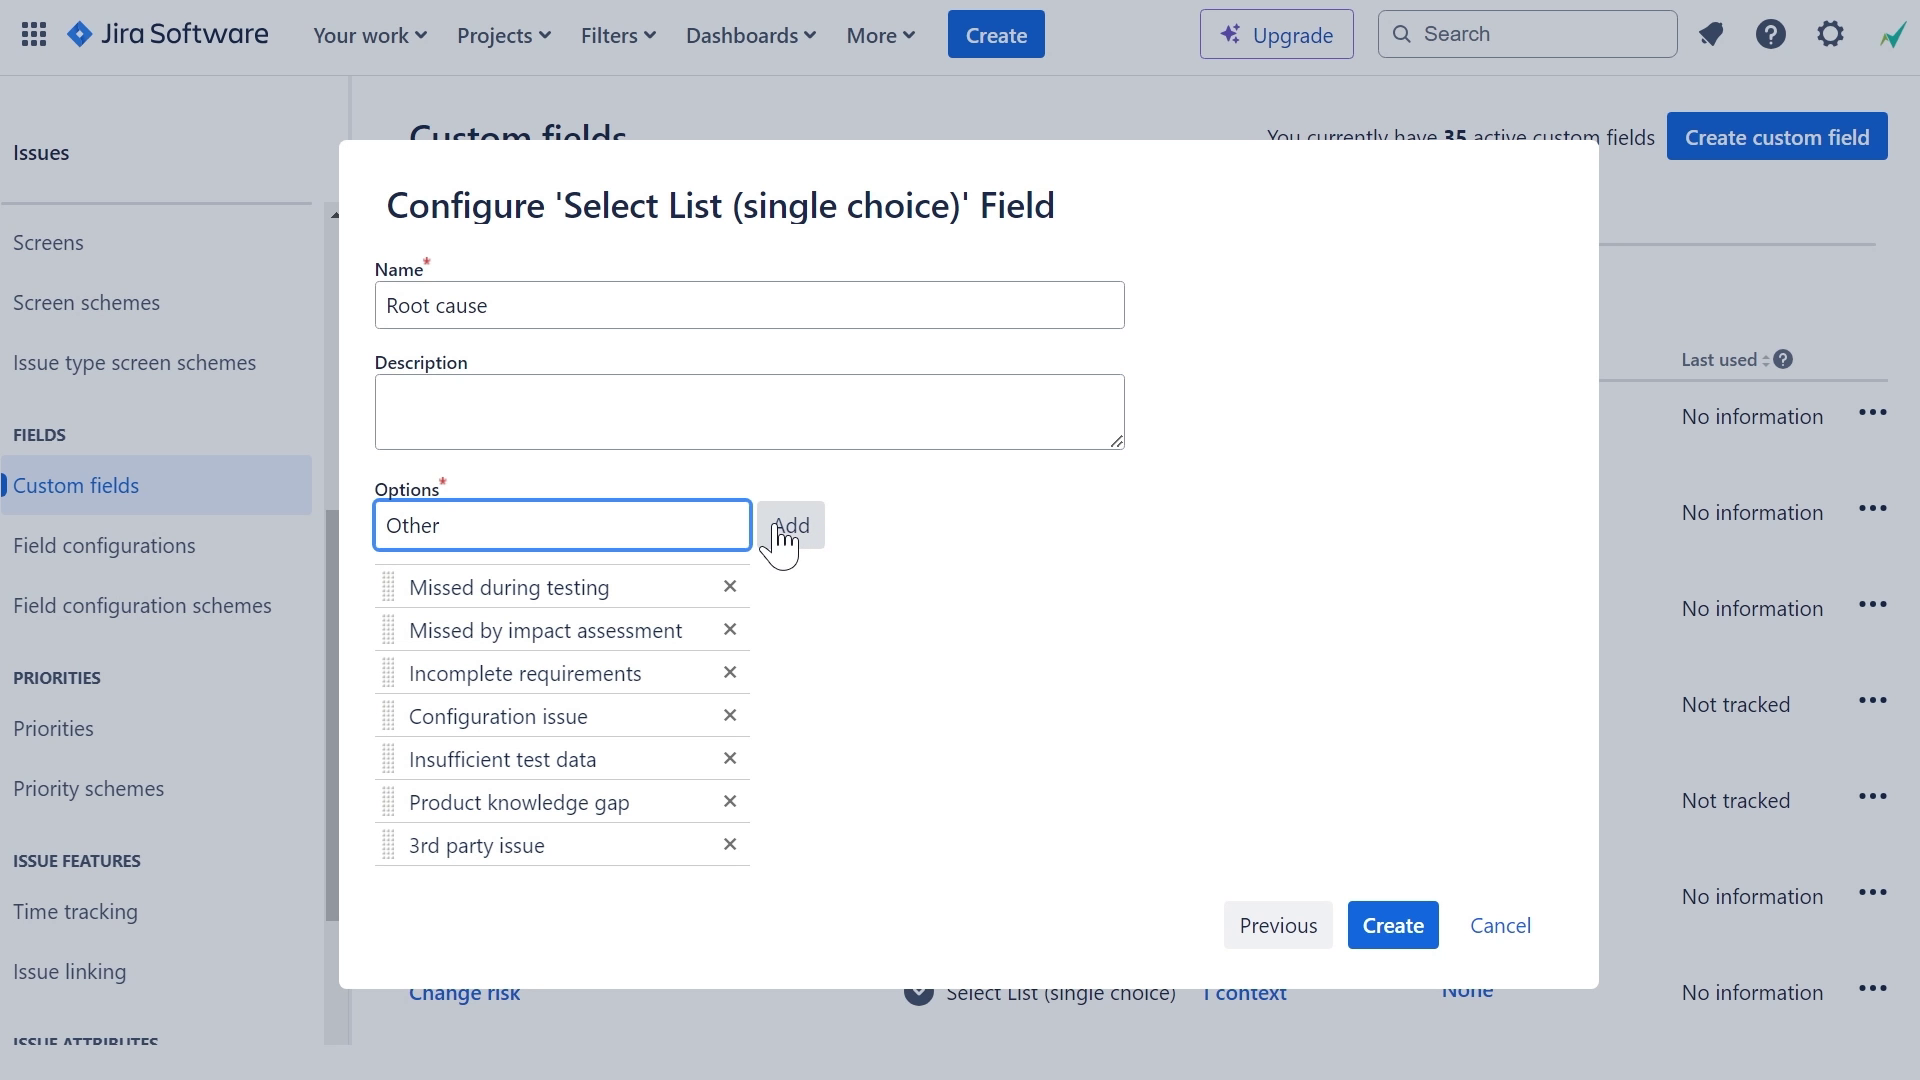Cancel the field configuration dialog
Image resolution: width=1920 pixels, height=1080 pixels.
(x=1500, y=925)
